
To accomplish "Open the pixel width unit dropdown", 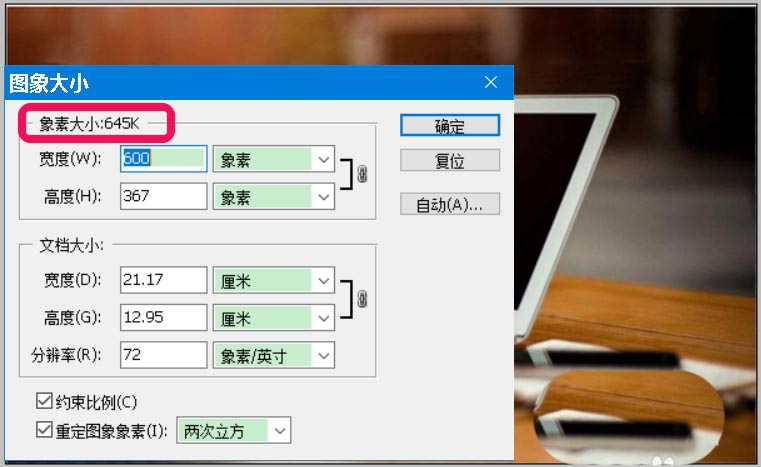I will [x=273, y=159].
